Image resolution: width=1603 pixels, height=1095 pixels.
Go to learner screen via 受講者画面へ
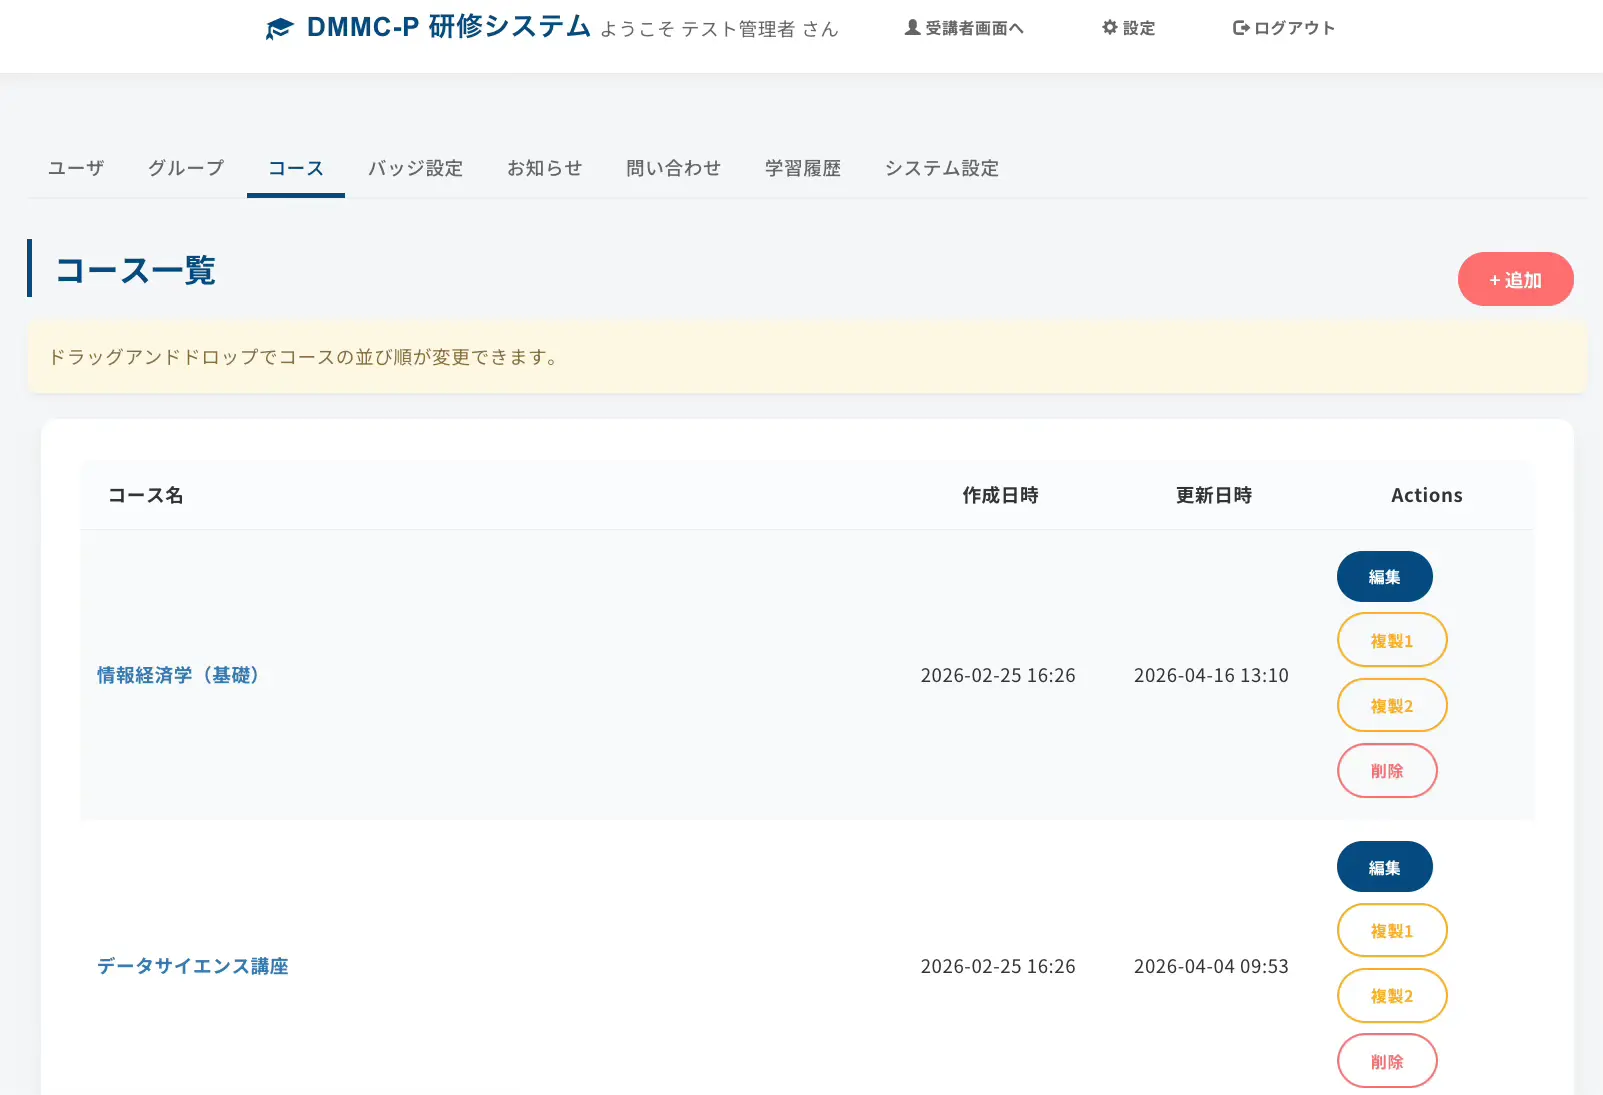(964, 28)
